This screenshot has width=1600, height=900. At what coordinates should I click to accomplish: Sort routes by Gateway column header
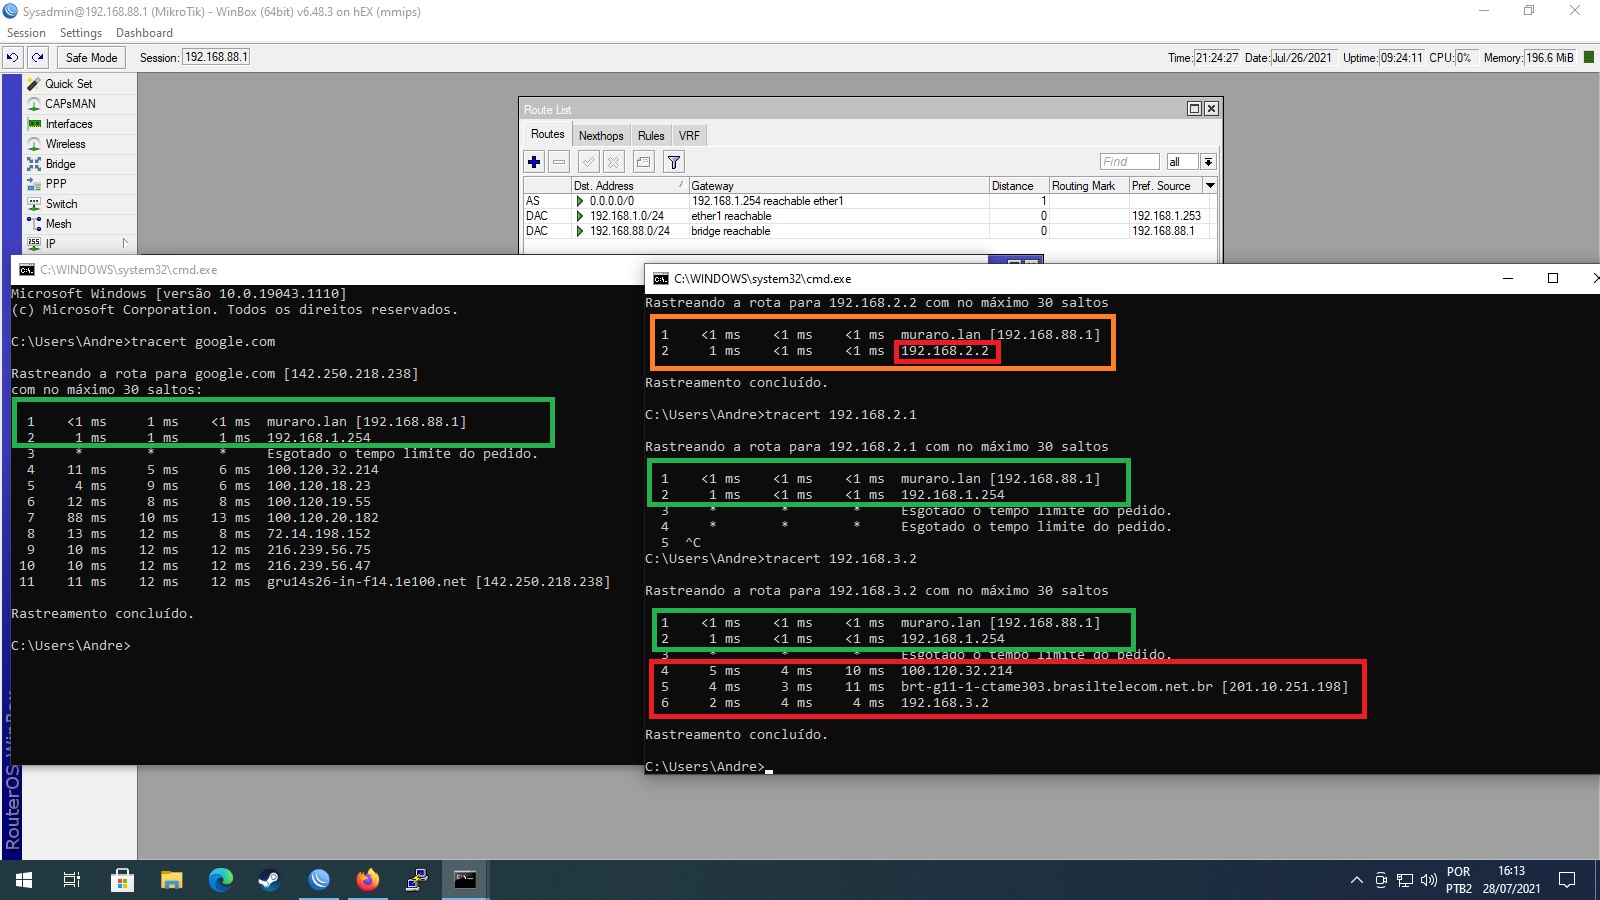(837, 186)
